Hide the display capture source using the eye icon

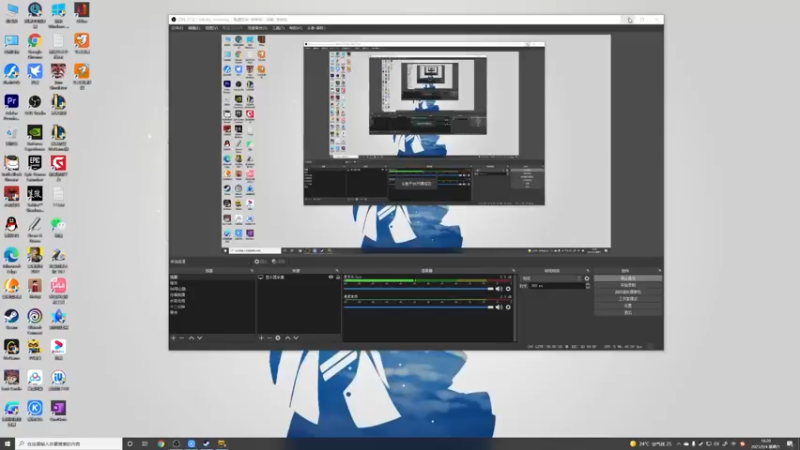click(x=331, y=277)
